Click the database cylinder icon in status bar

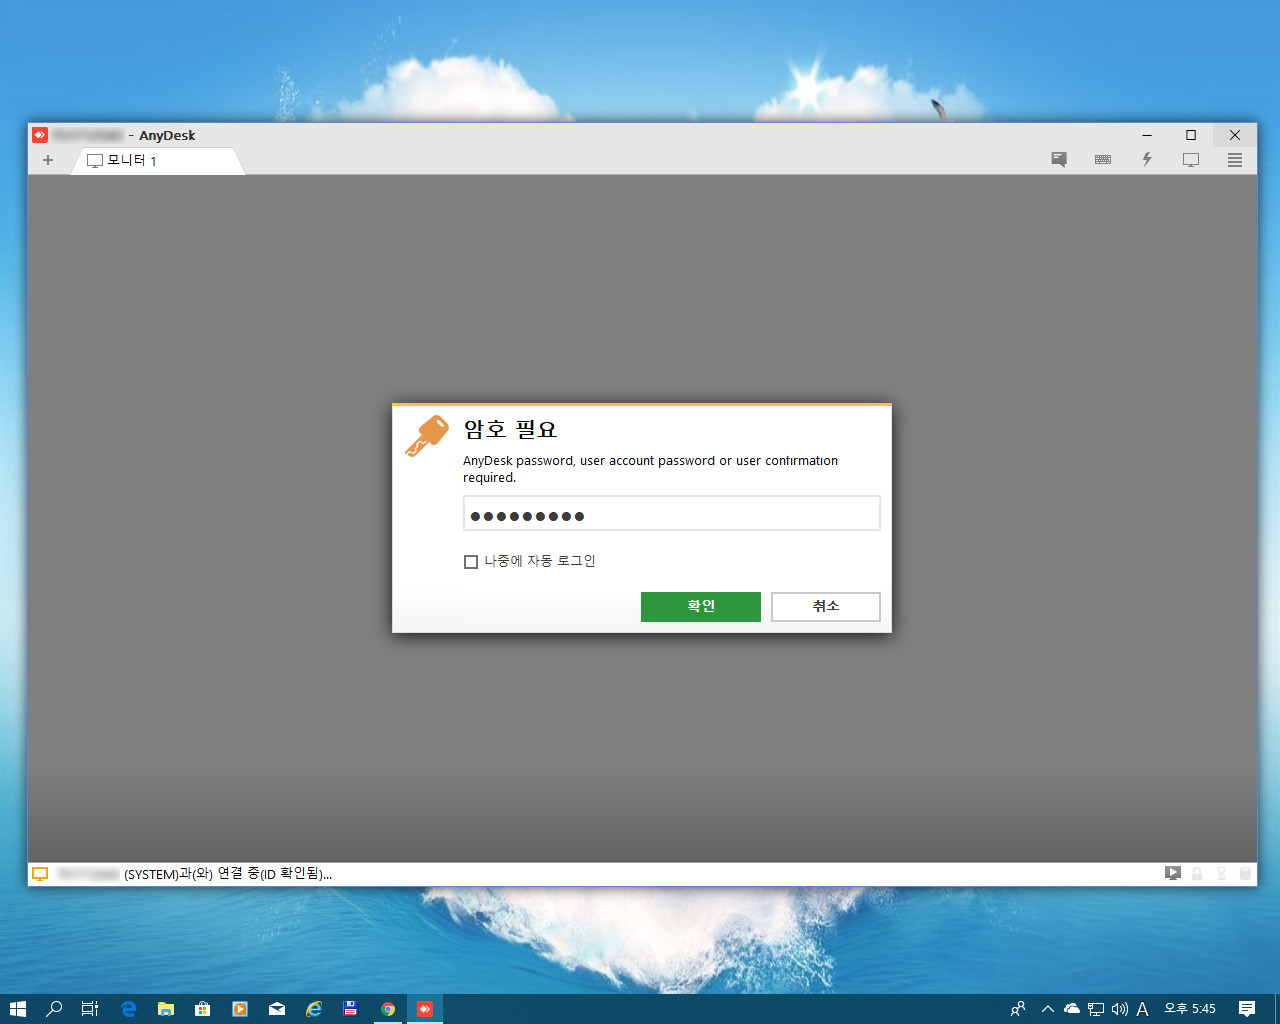[1245, 873]
